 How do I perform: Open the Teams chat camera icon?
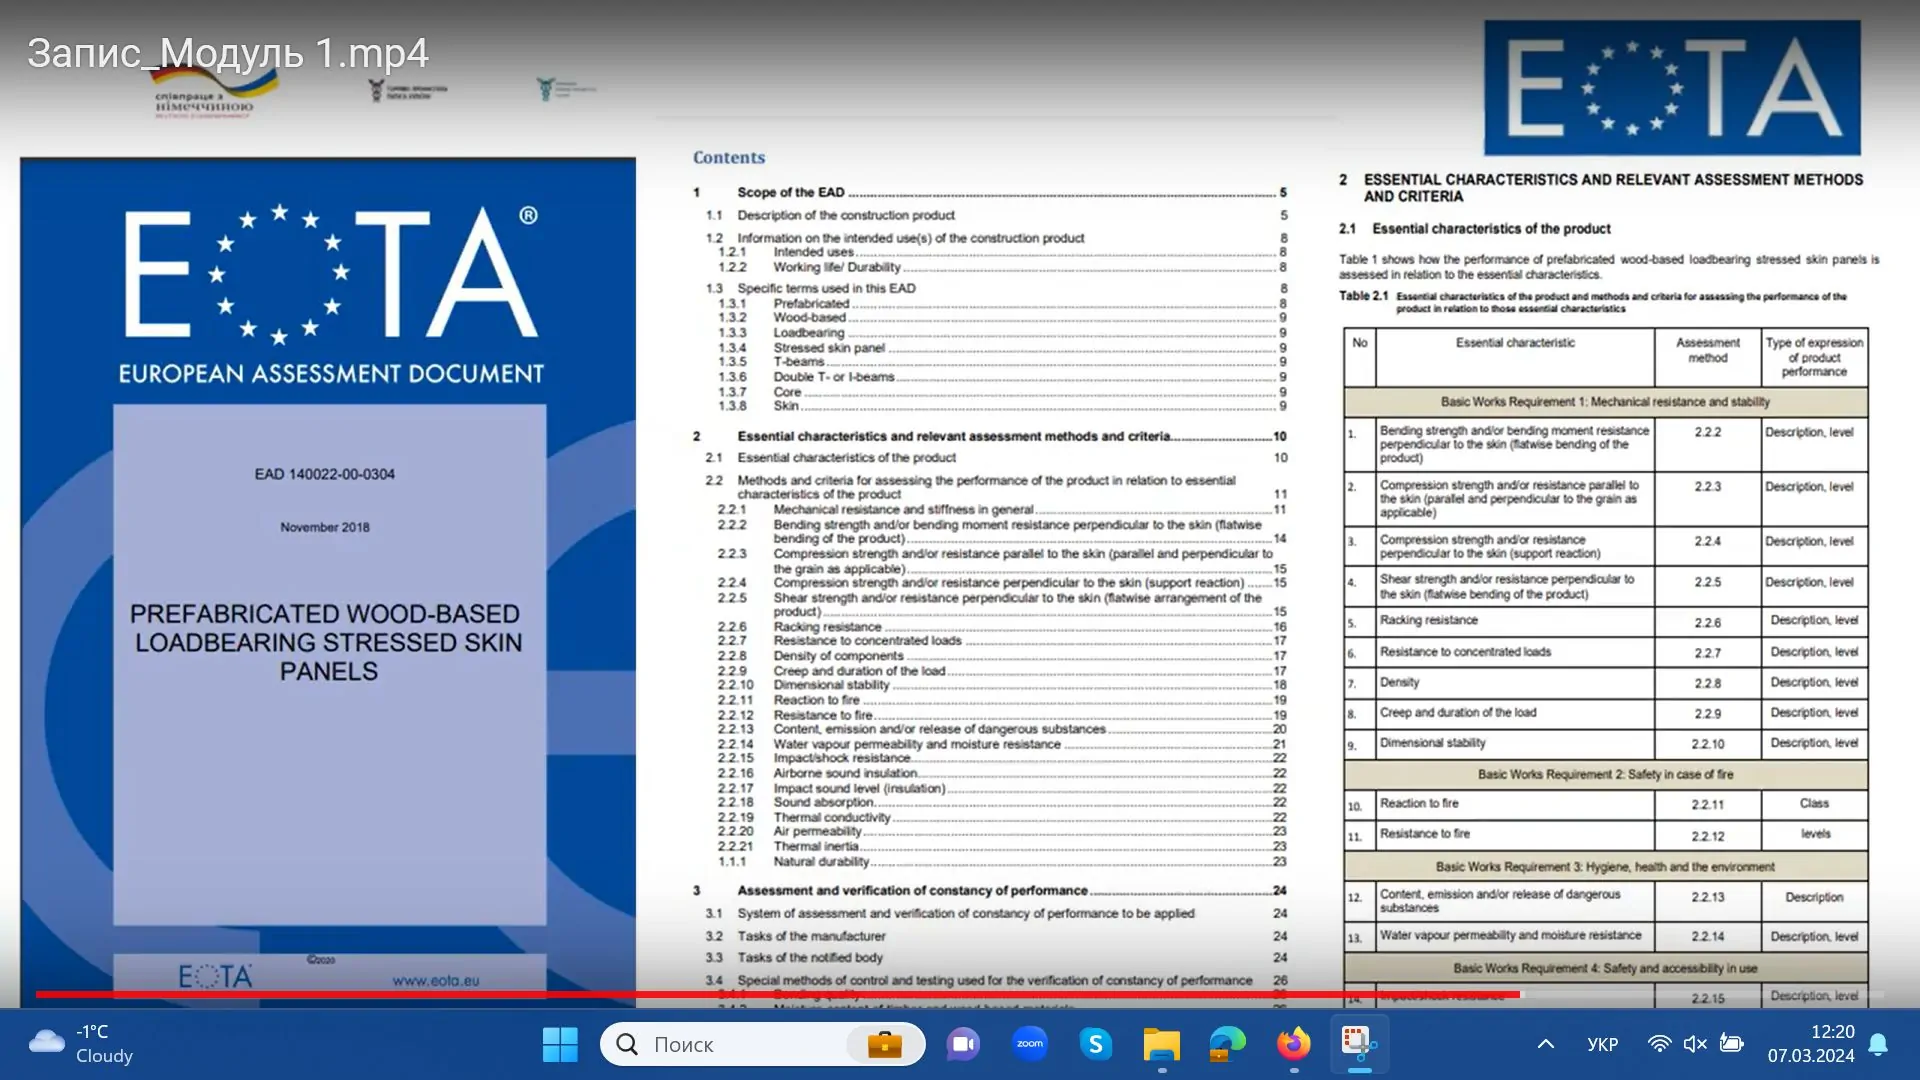(963, 1044)
